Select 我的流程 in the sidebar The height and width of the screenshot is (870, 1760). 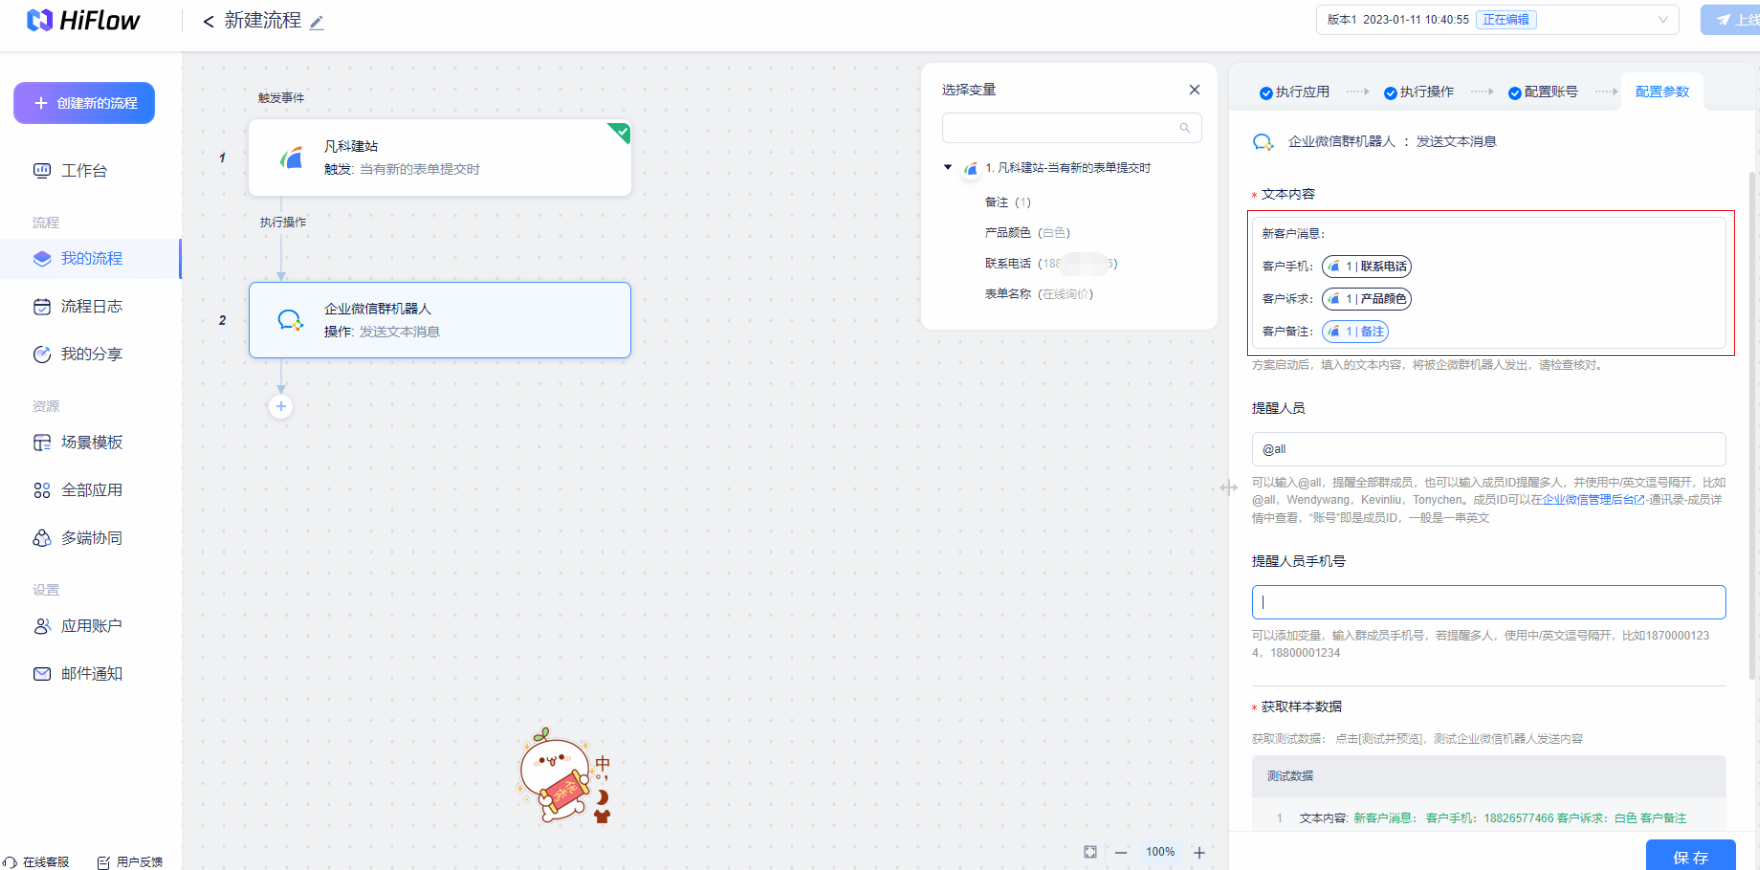click(90, 258)
